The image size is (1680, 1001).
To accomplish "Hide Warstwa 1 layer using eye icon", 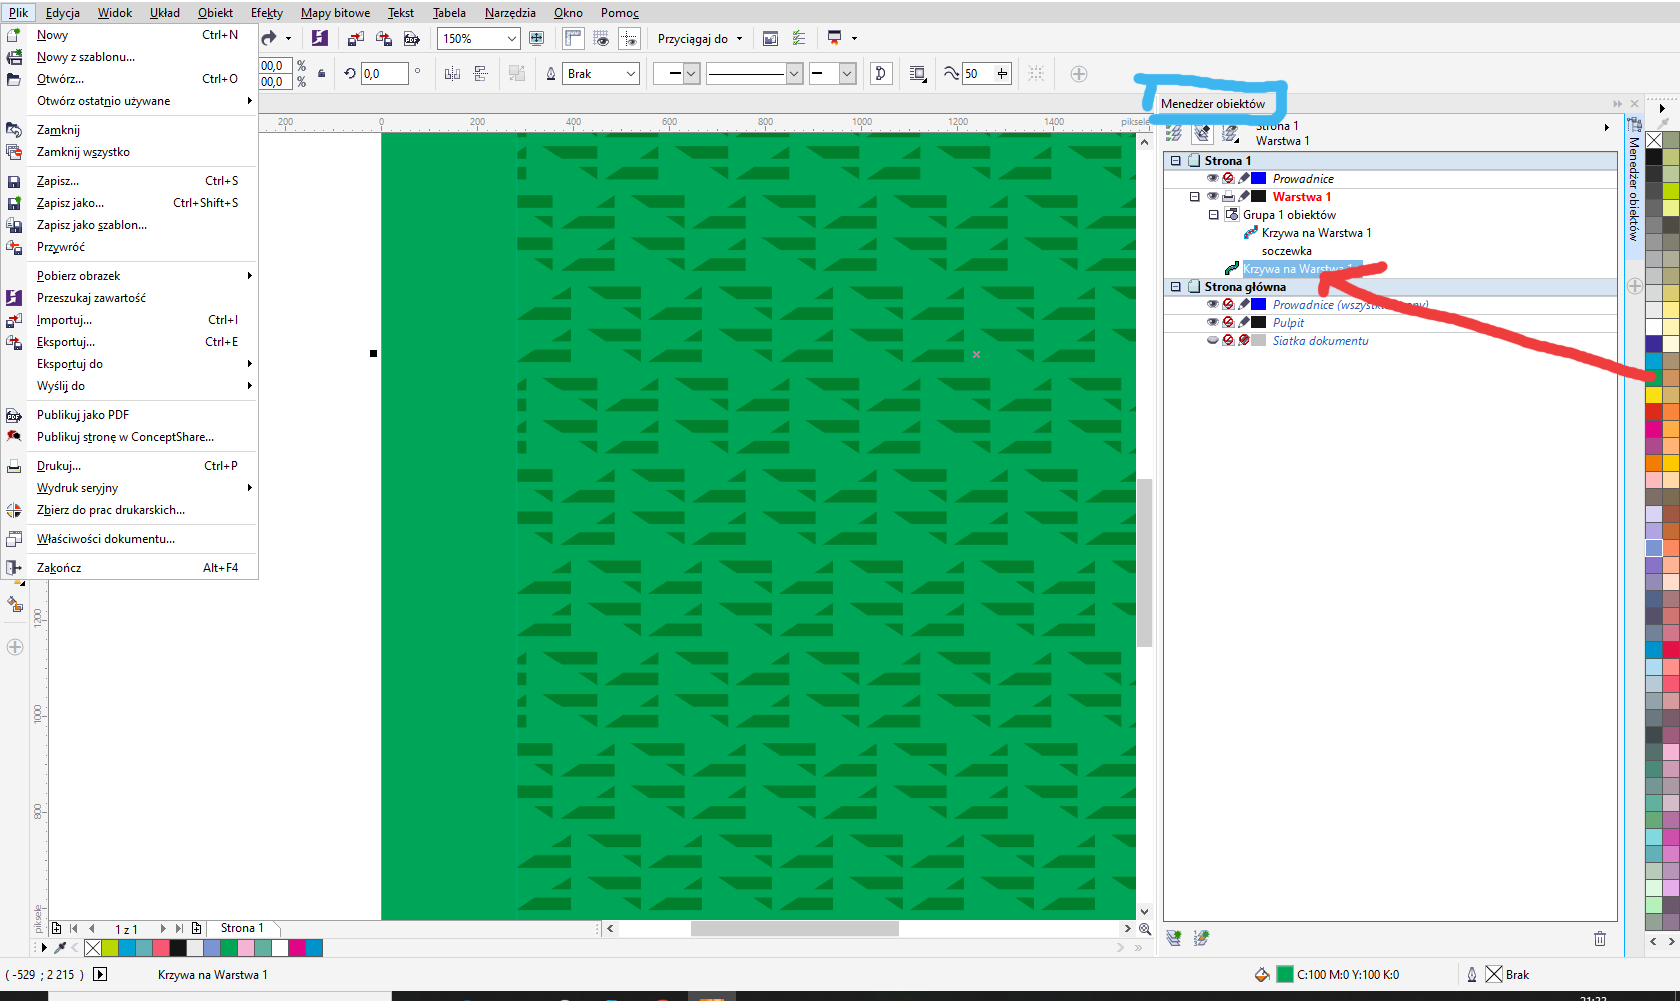I will [x=1212, y=197].
